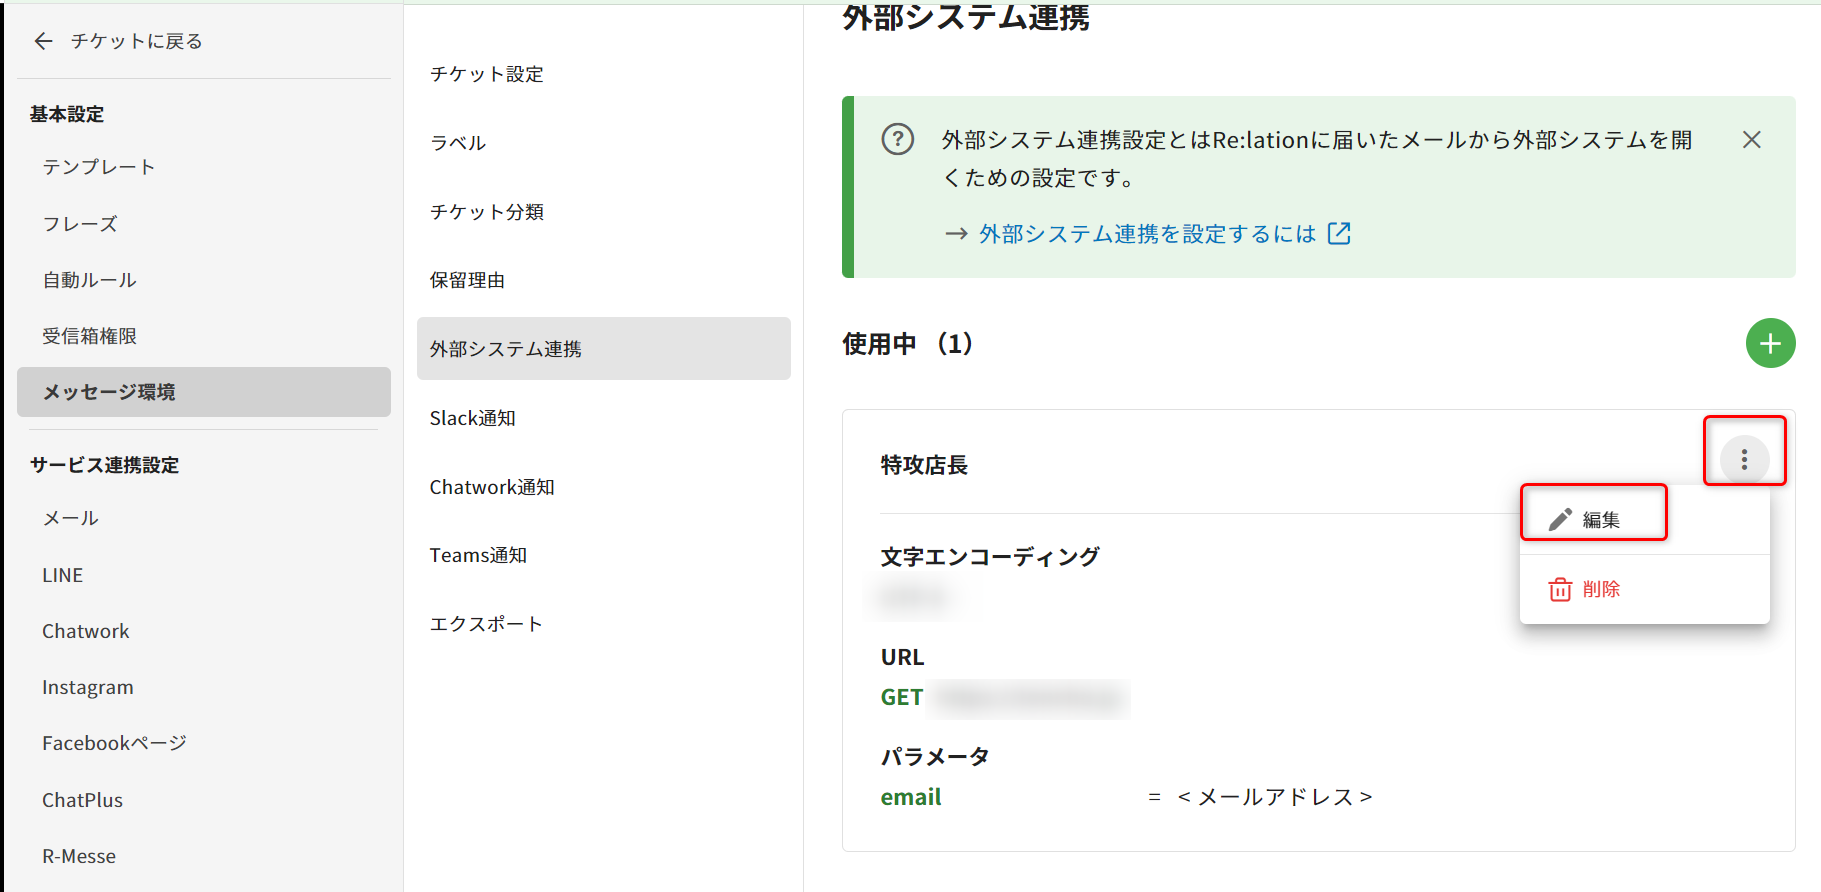The width and height of the screenshot is (1821, 892).
Task: Close the green help banner
Action: [1751, 140]
